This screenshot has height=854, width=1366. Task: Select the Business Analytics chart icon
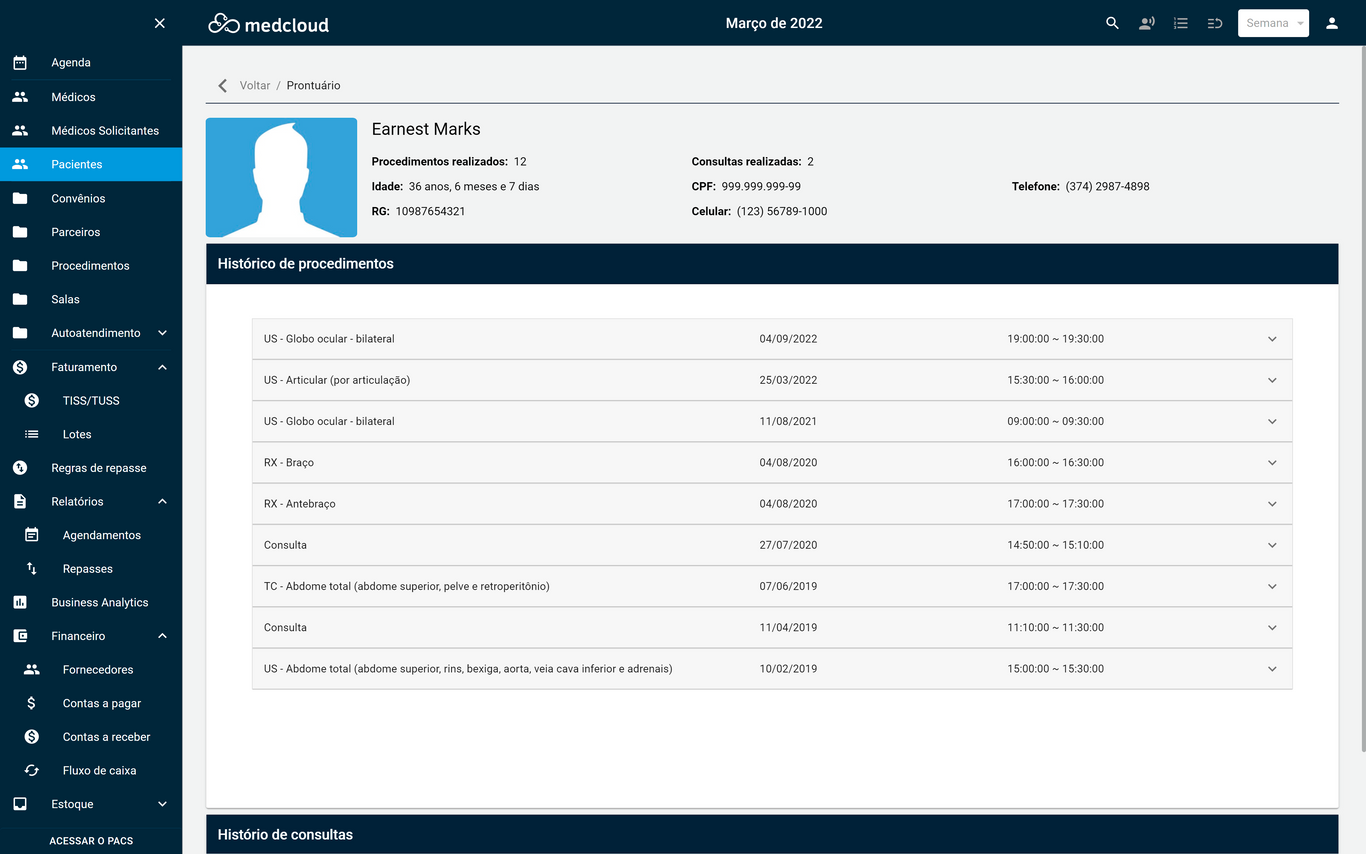(x=20, y=602)
